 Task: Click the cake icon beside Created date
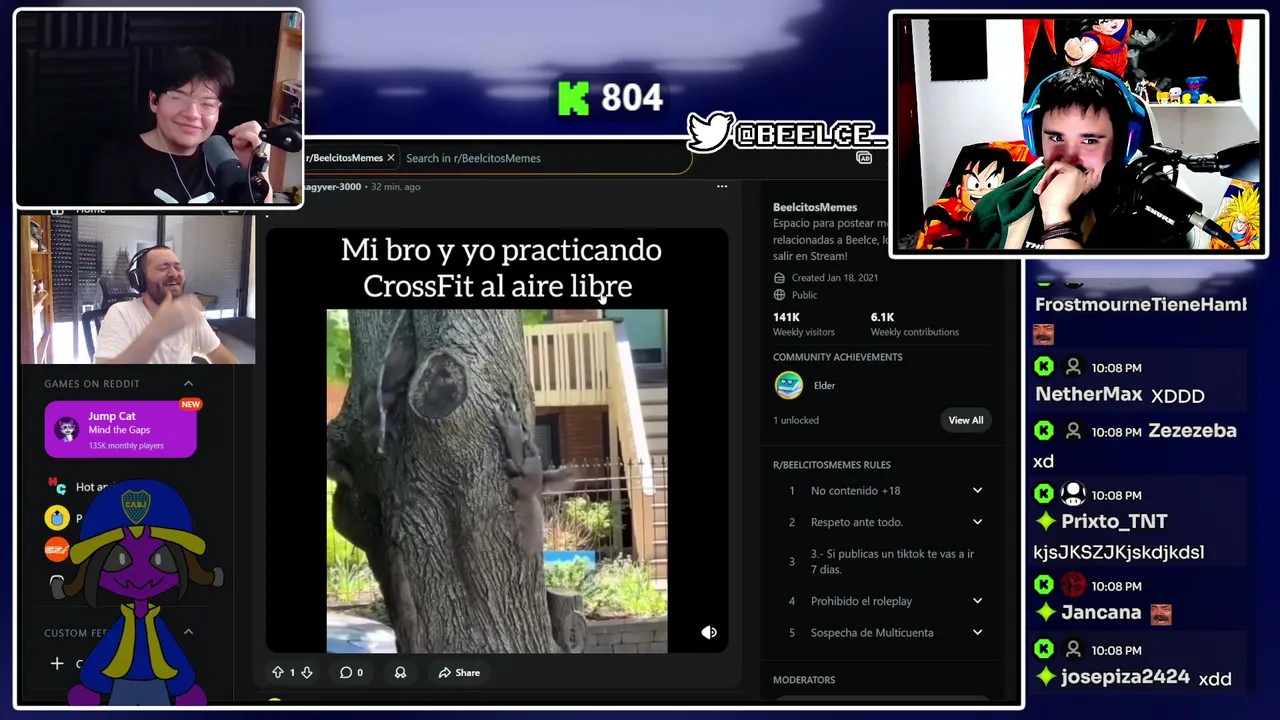[x=779, y=278]
